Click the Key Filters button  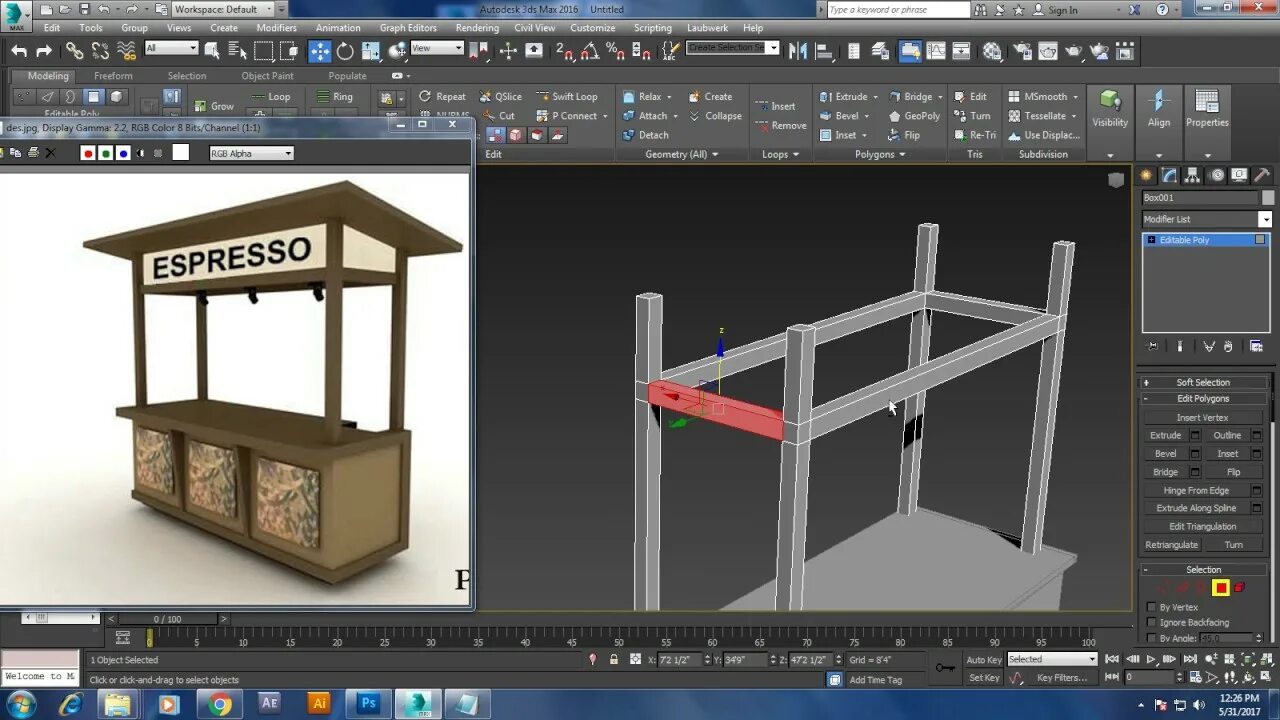(1062, 678)
